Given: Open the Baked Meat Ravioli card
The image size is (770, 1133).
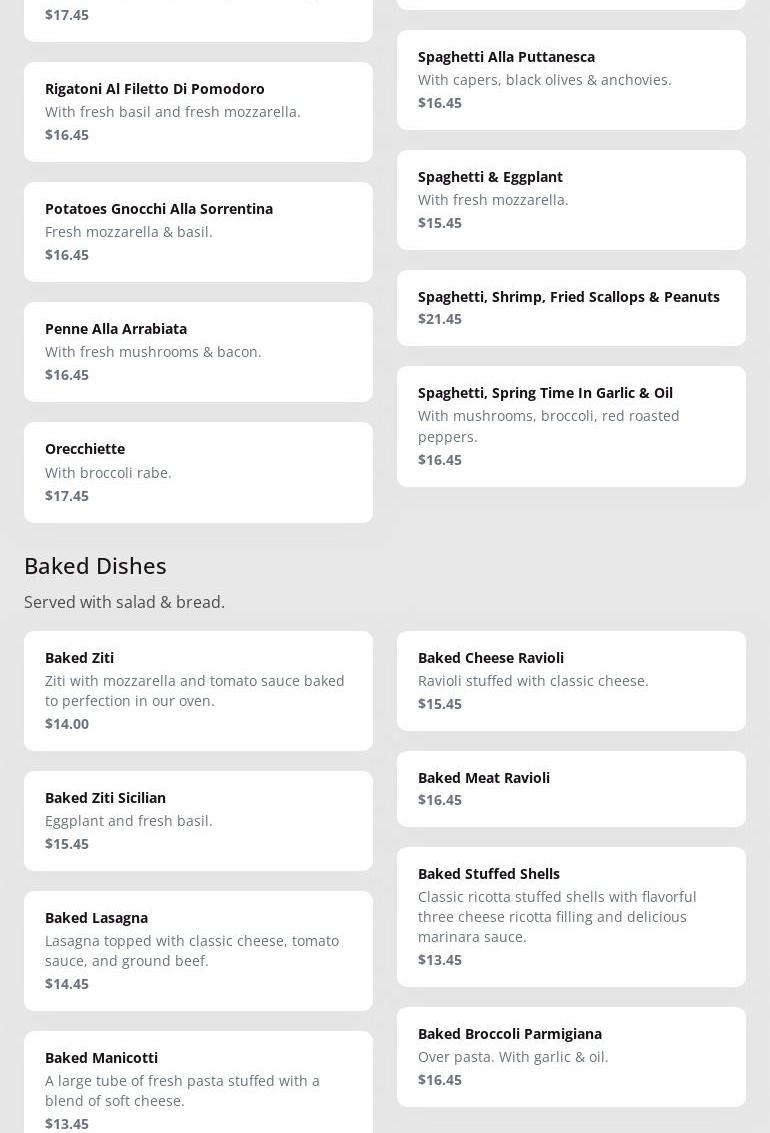Looking at the screenshot, I should (x=571, y=788).
